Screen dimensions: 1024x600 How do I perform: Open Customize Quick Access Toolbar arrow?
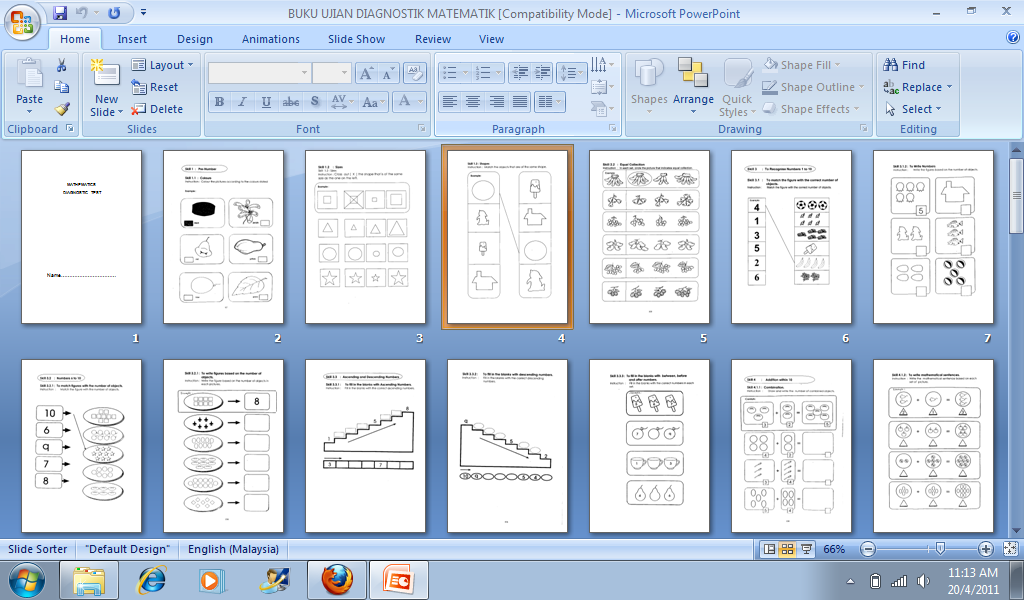(x=144, y=12)
